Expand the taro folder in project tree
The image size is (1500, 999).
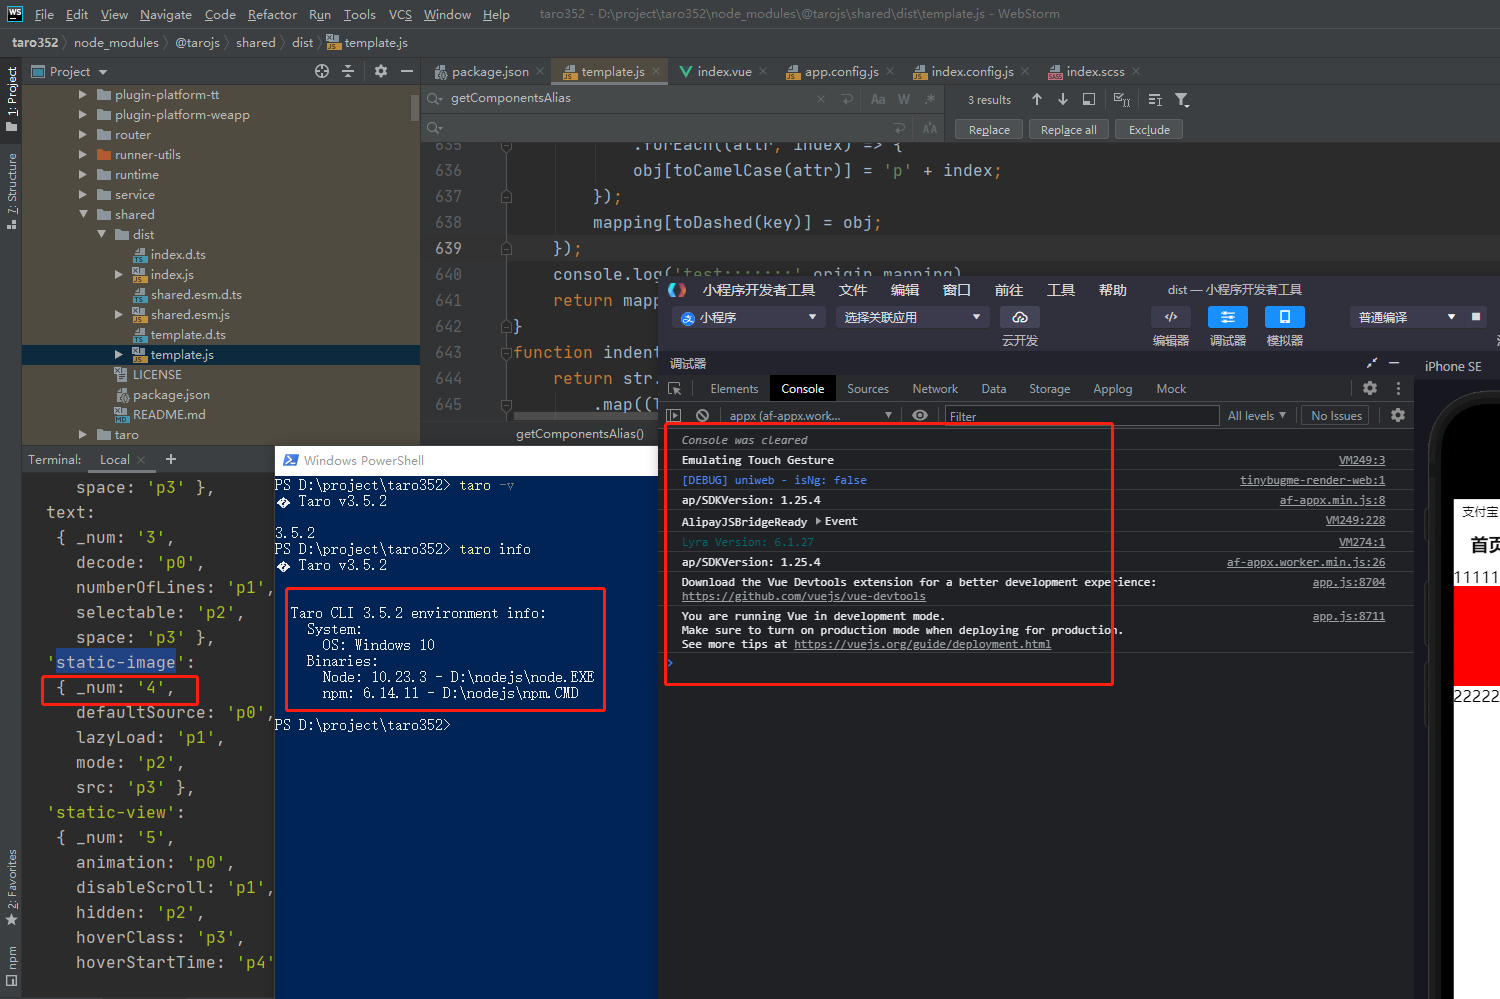pos(83,435)
